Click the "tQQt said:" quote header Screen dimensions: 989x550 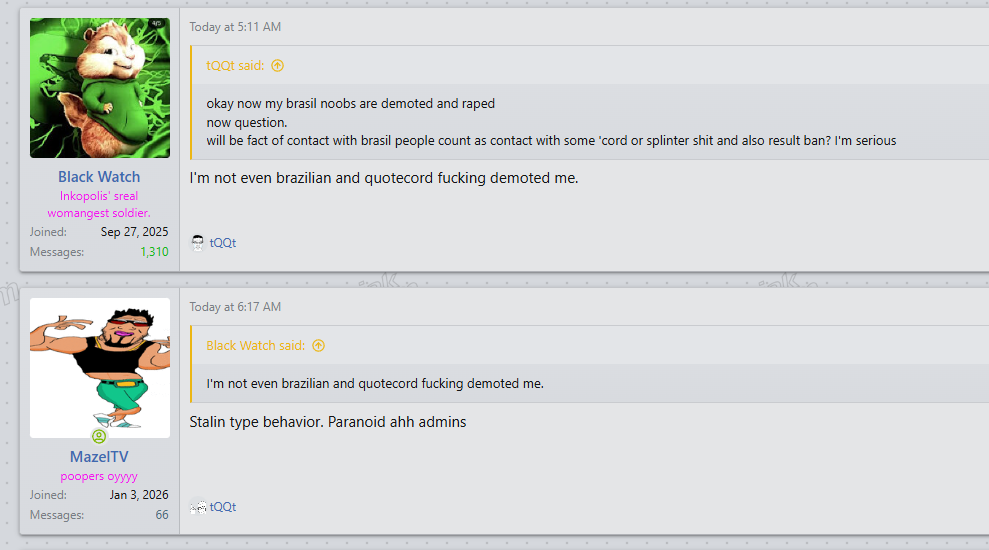[x=235, y=66]
